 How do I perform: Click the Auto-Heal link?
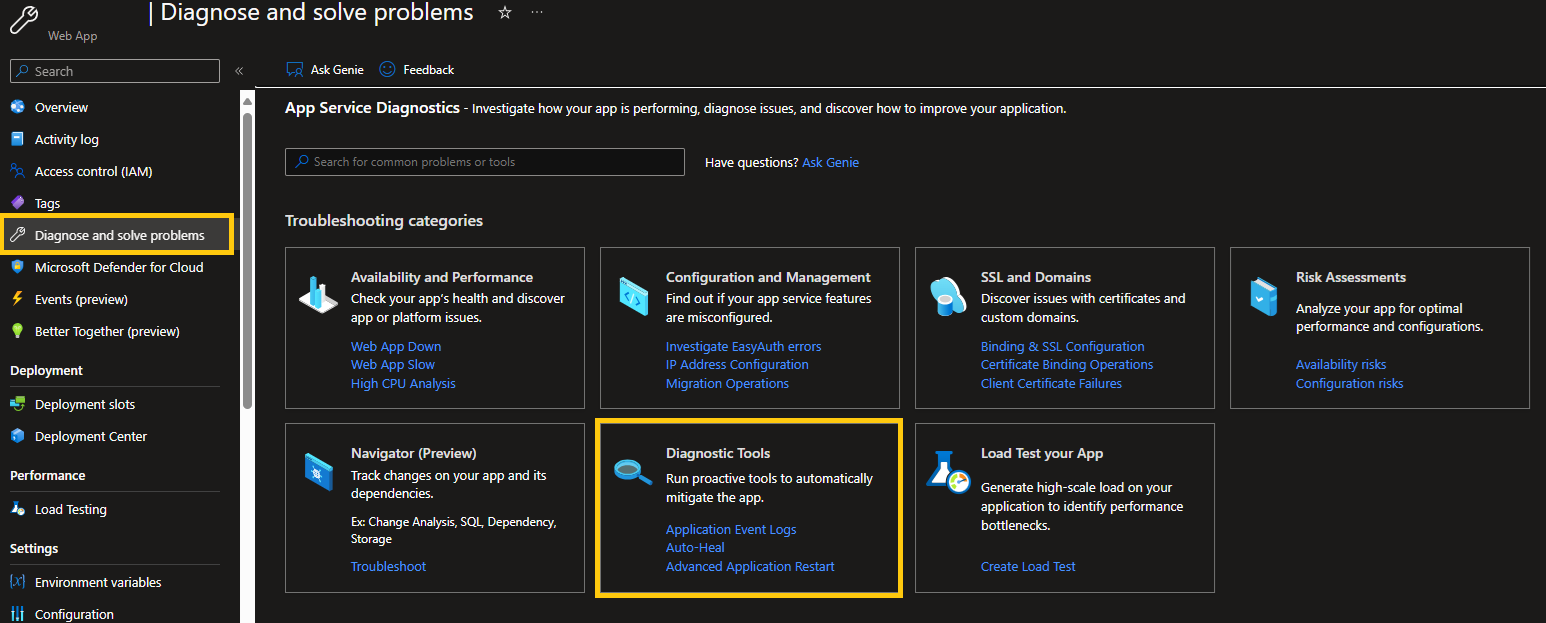tap(695, 547)
